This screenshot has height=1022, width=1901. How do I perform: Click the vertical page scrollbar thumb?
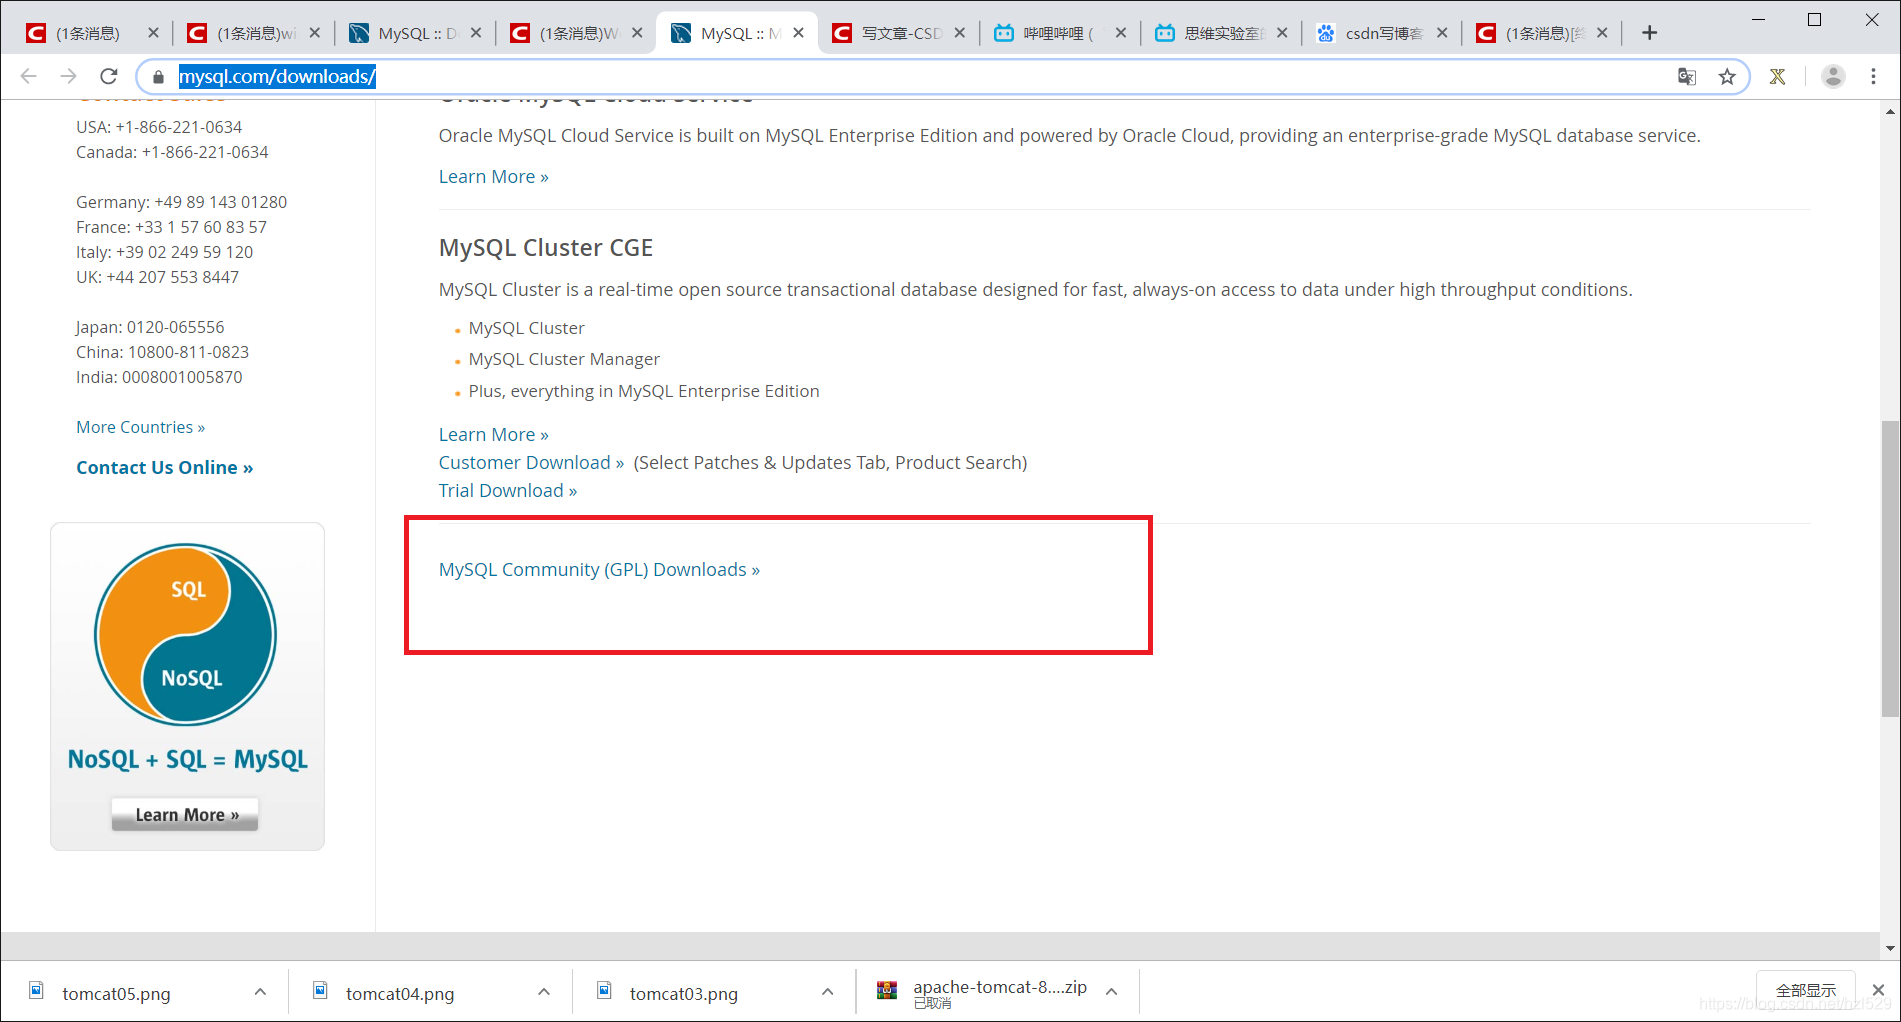point(1889,568)
